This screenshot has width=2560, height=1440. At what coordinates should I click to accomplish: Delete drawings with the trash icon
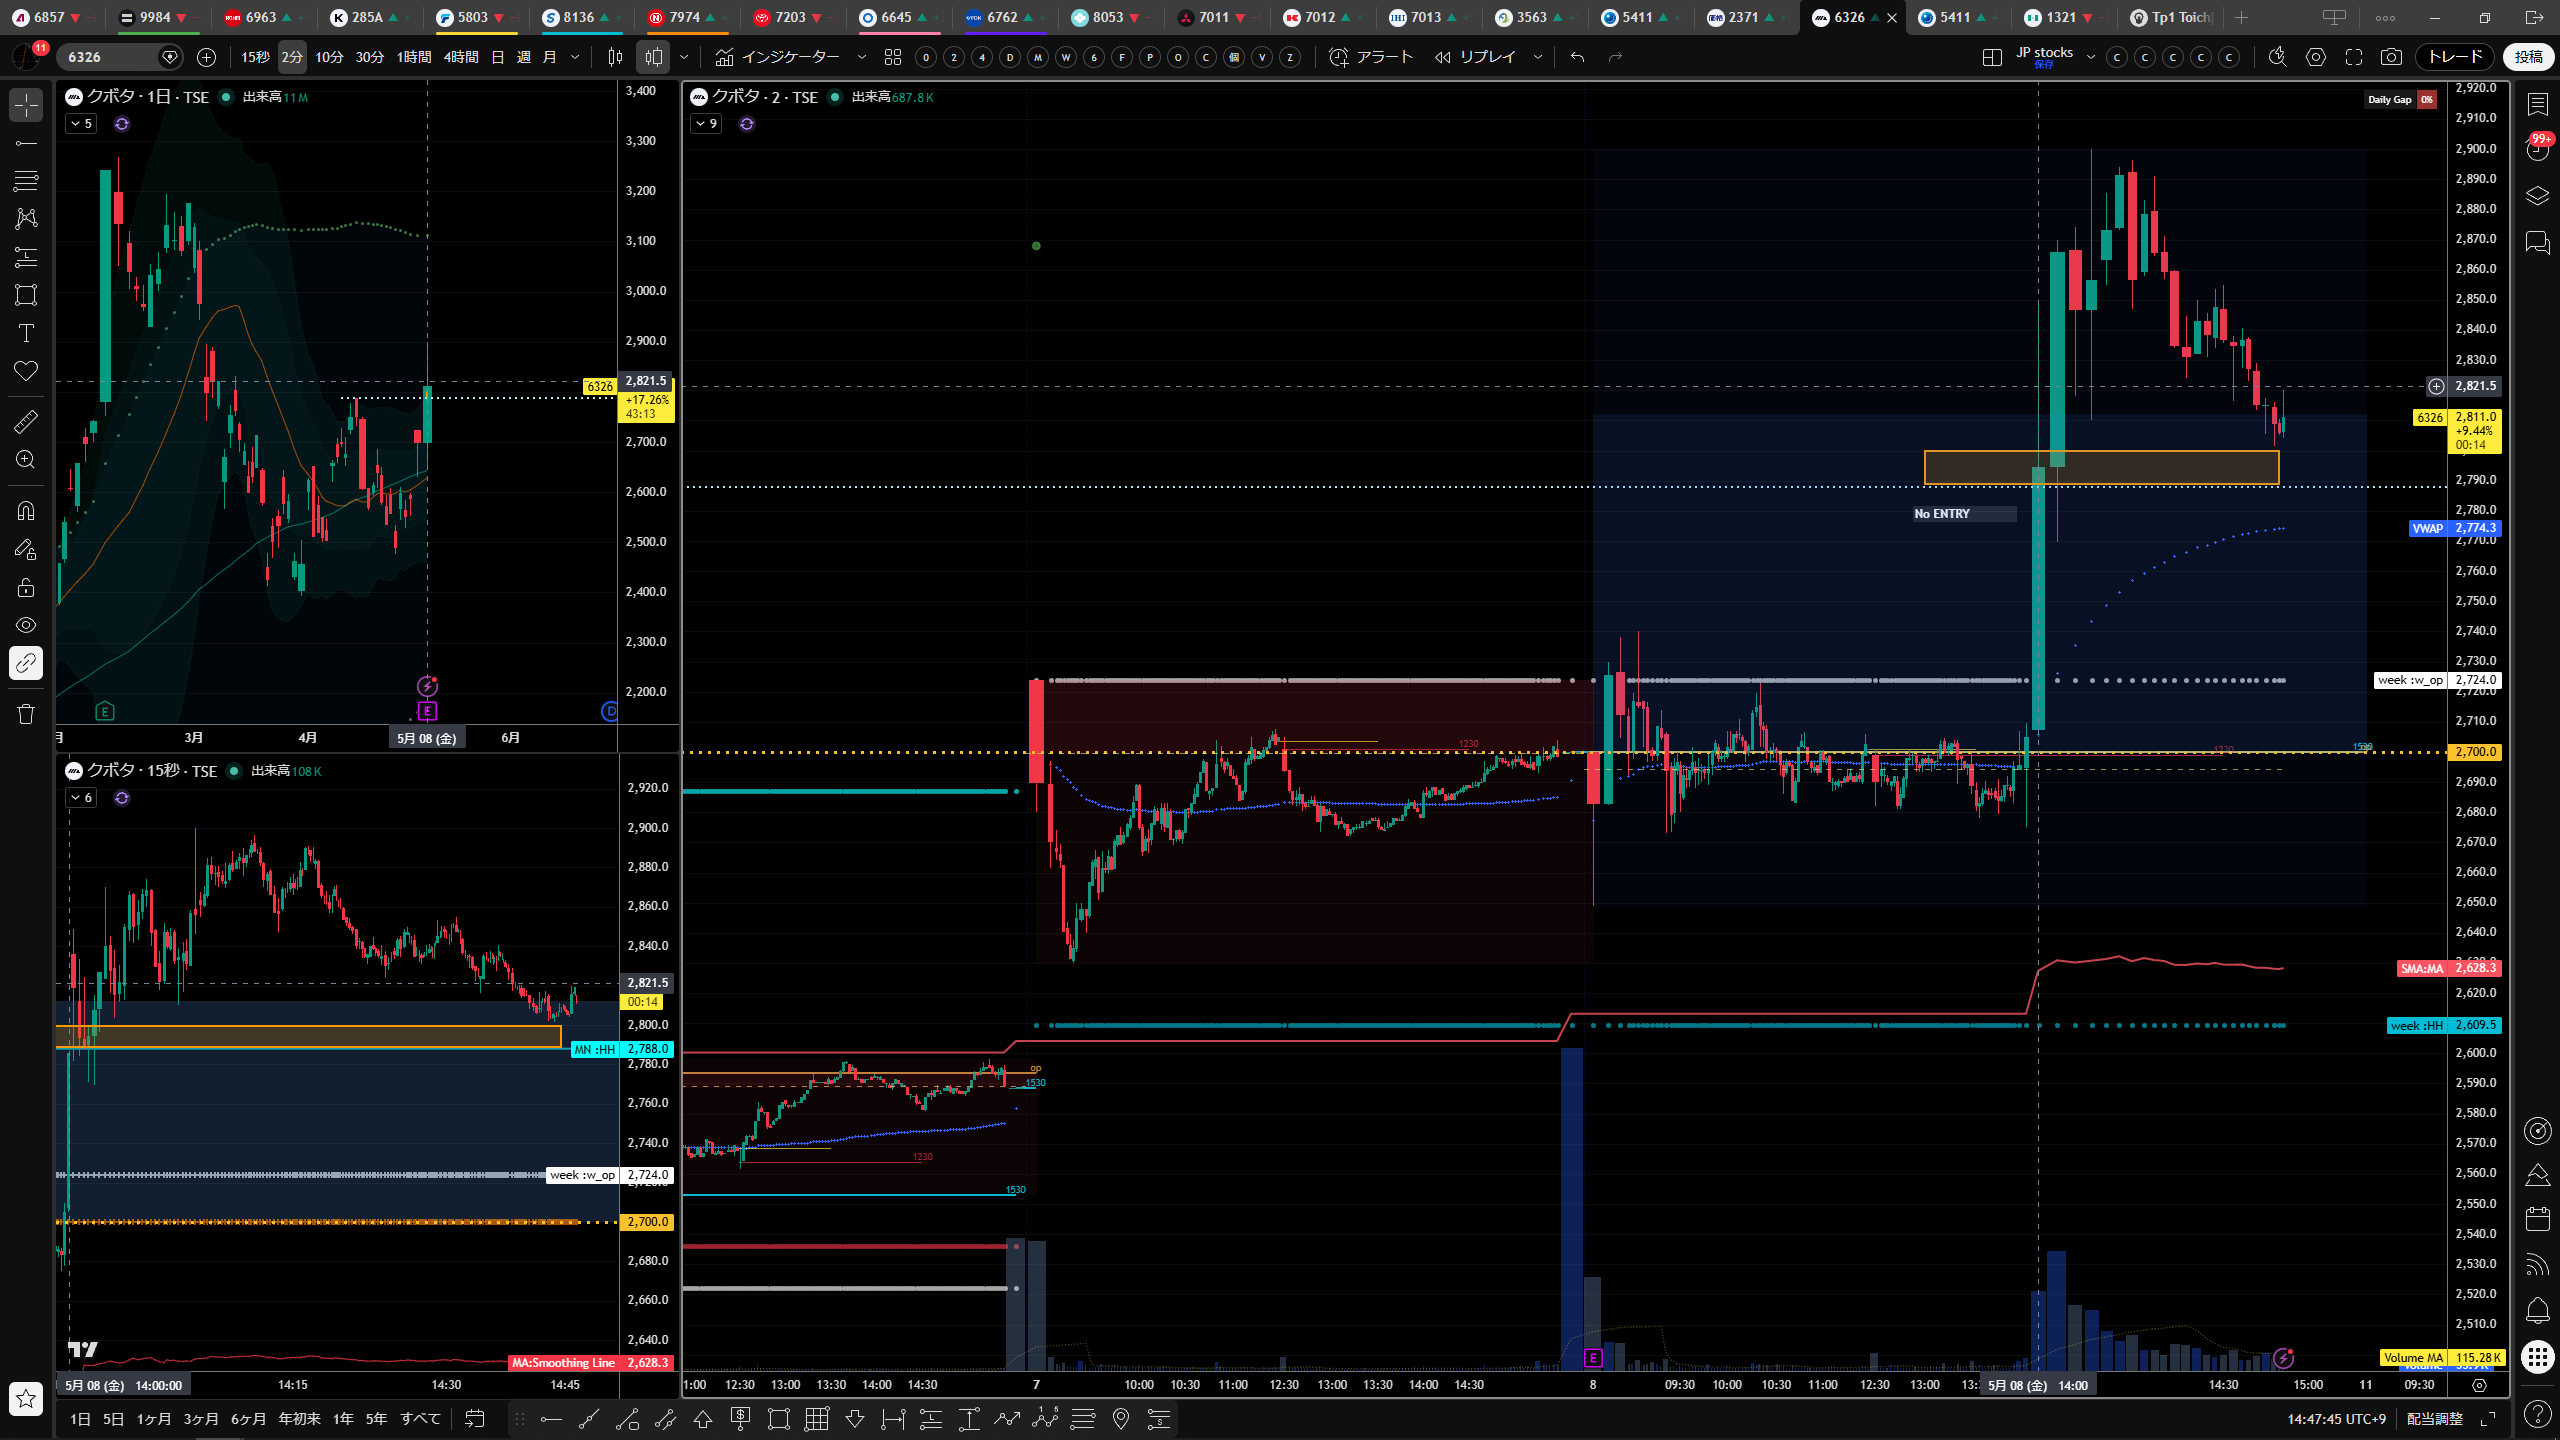pos(26,714)
